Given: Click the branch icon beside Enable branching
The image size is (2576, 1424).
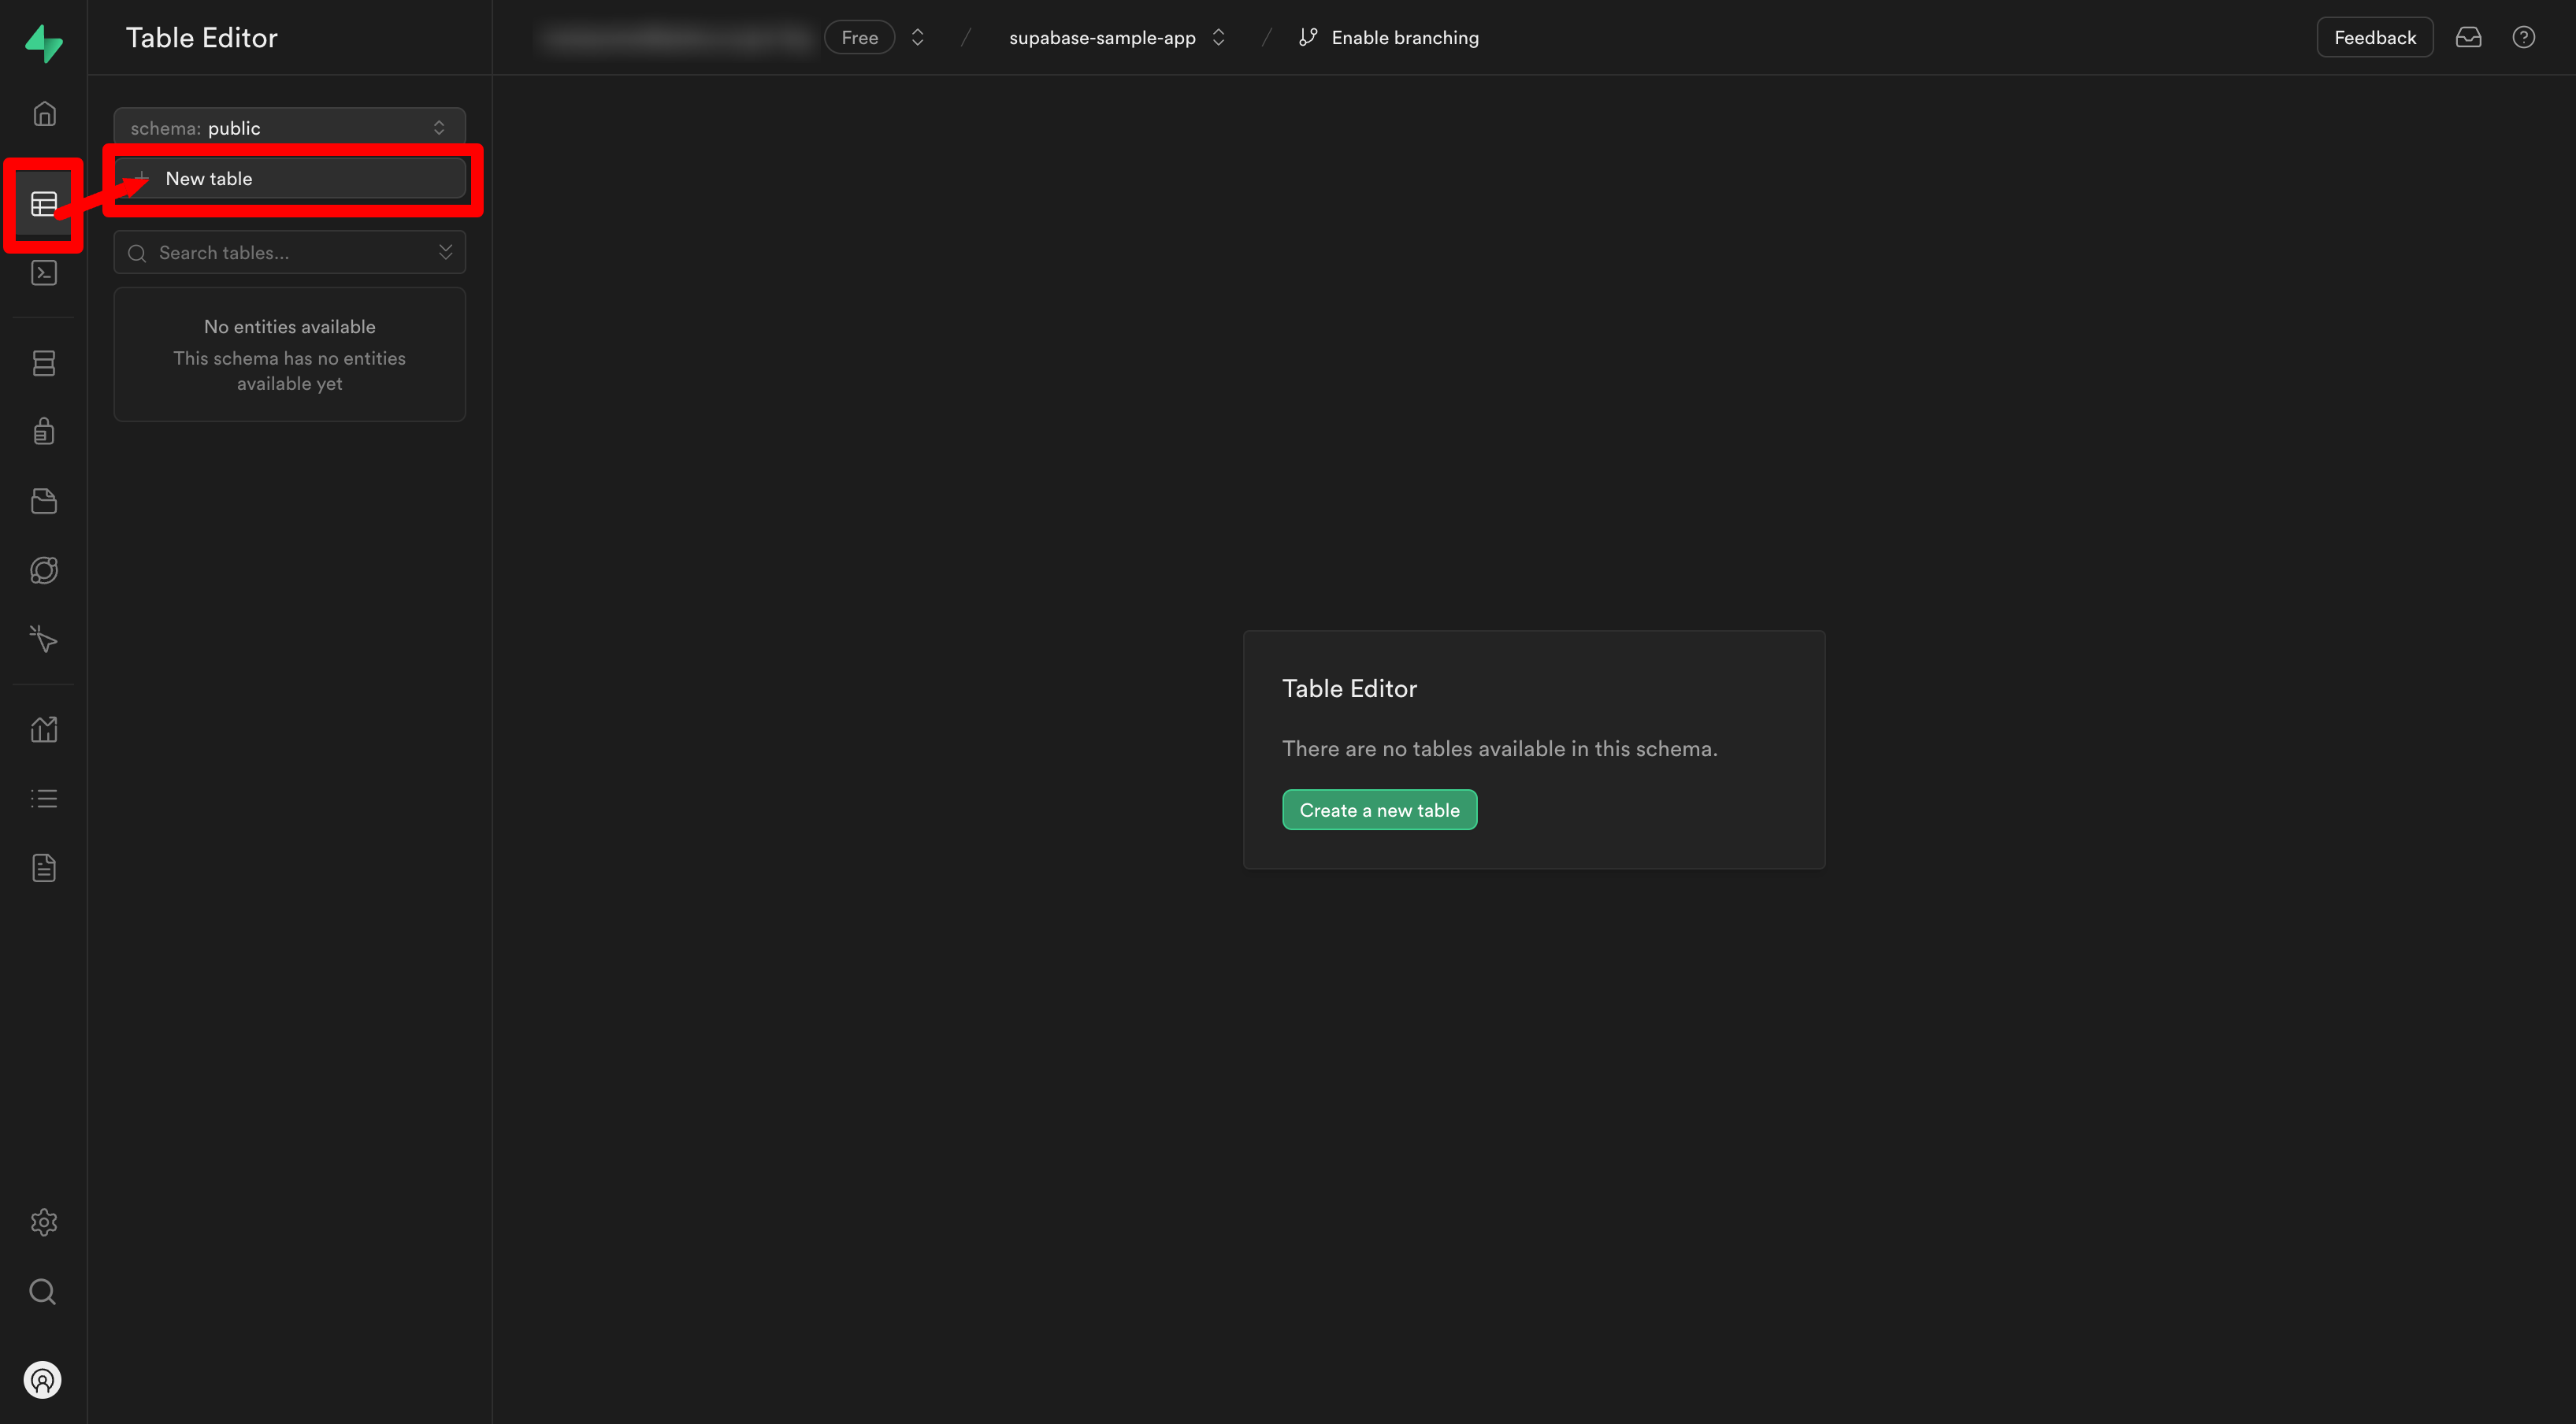Looking at the screenshot, I should click(1308, 38).
